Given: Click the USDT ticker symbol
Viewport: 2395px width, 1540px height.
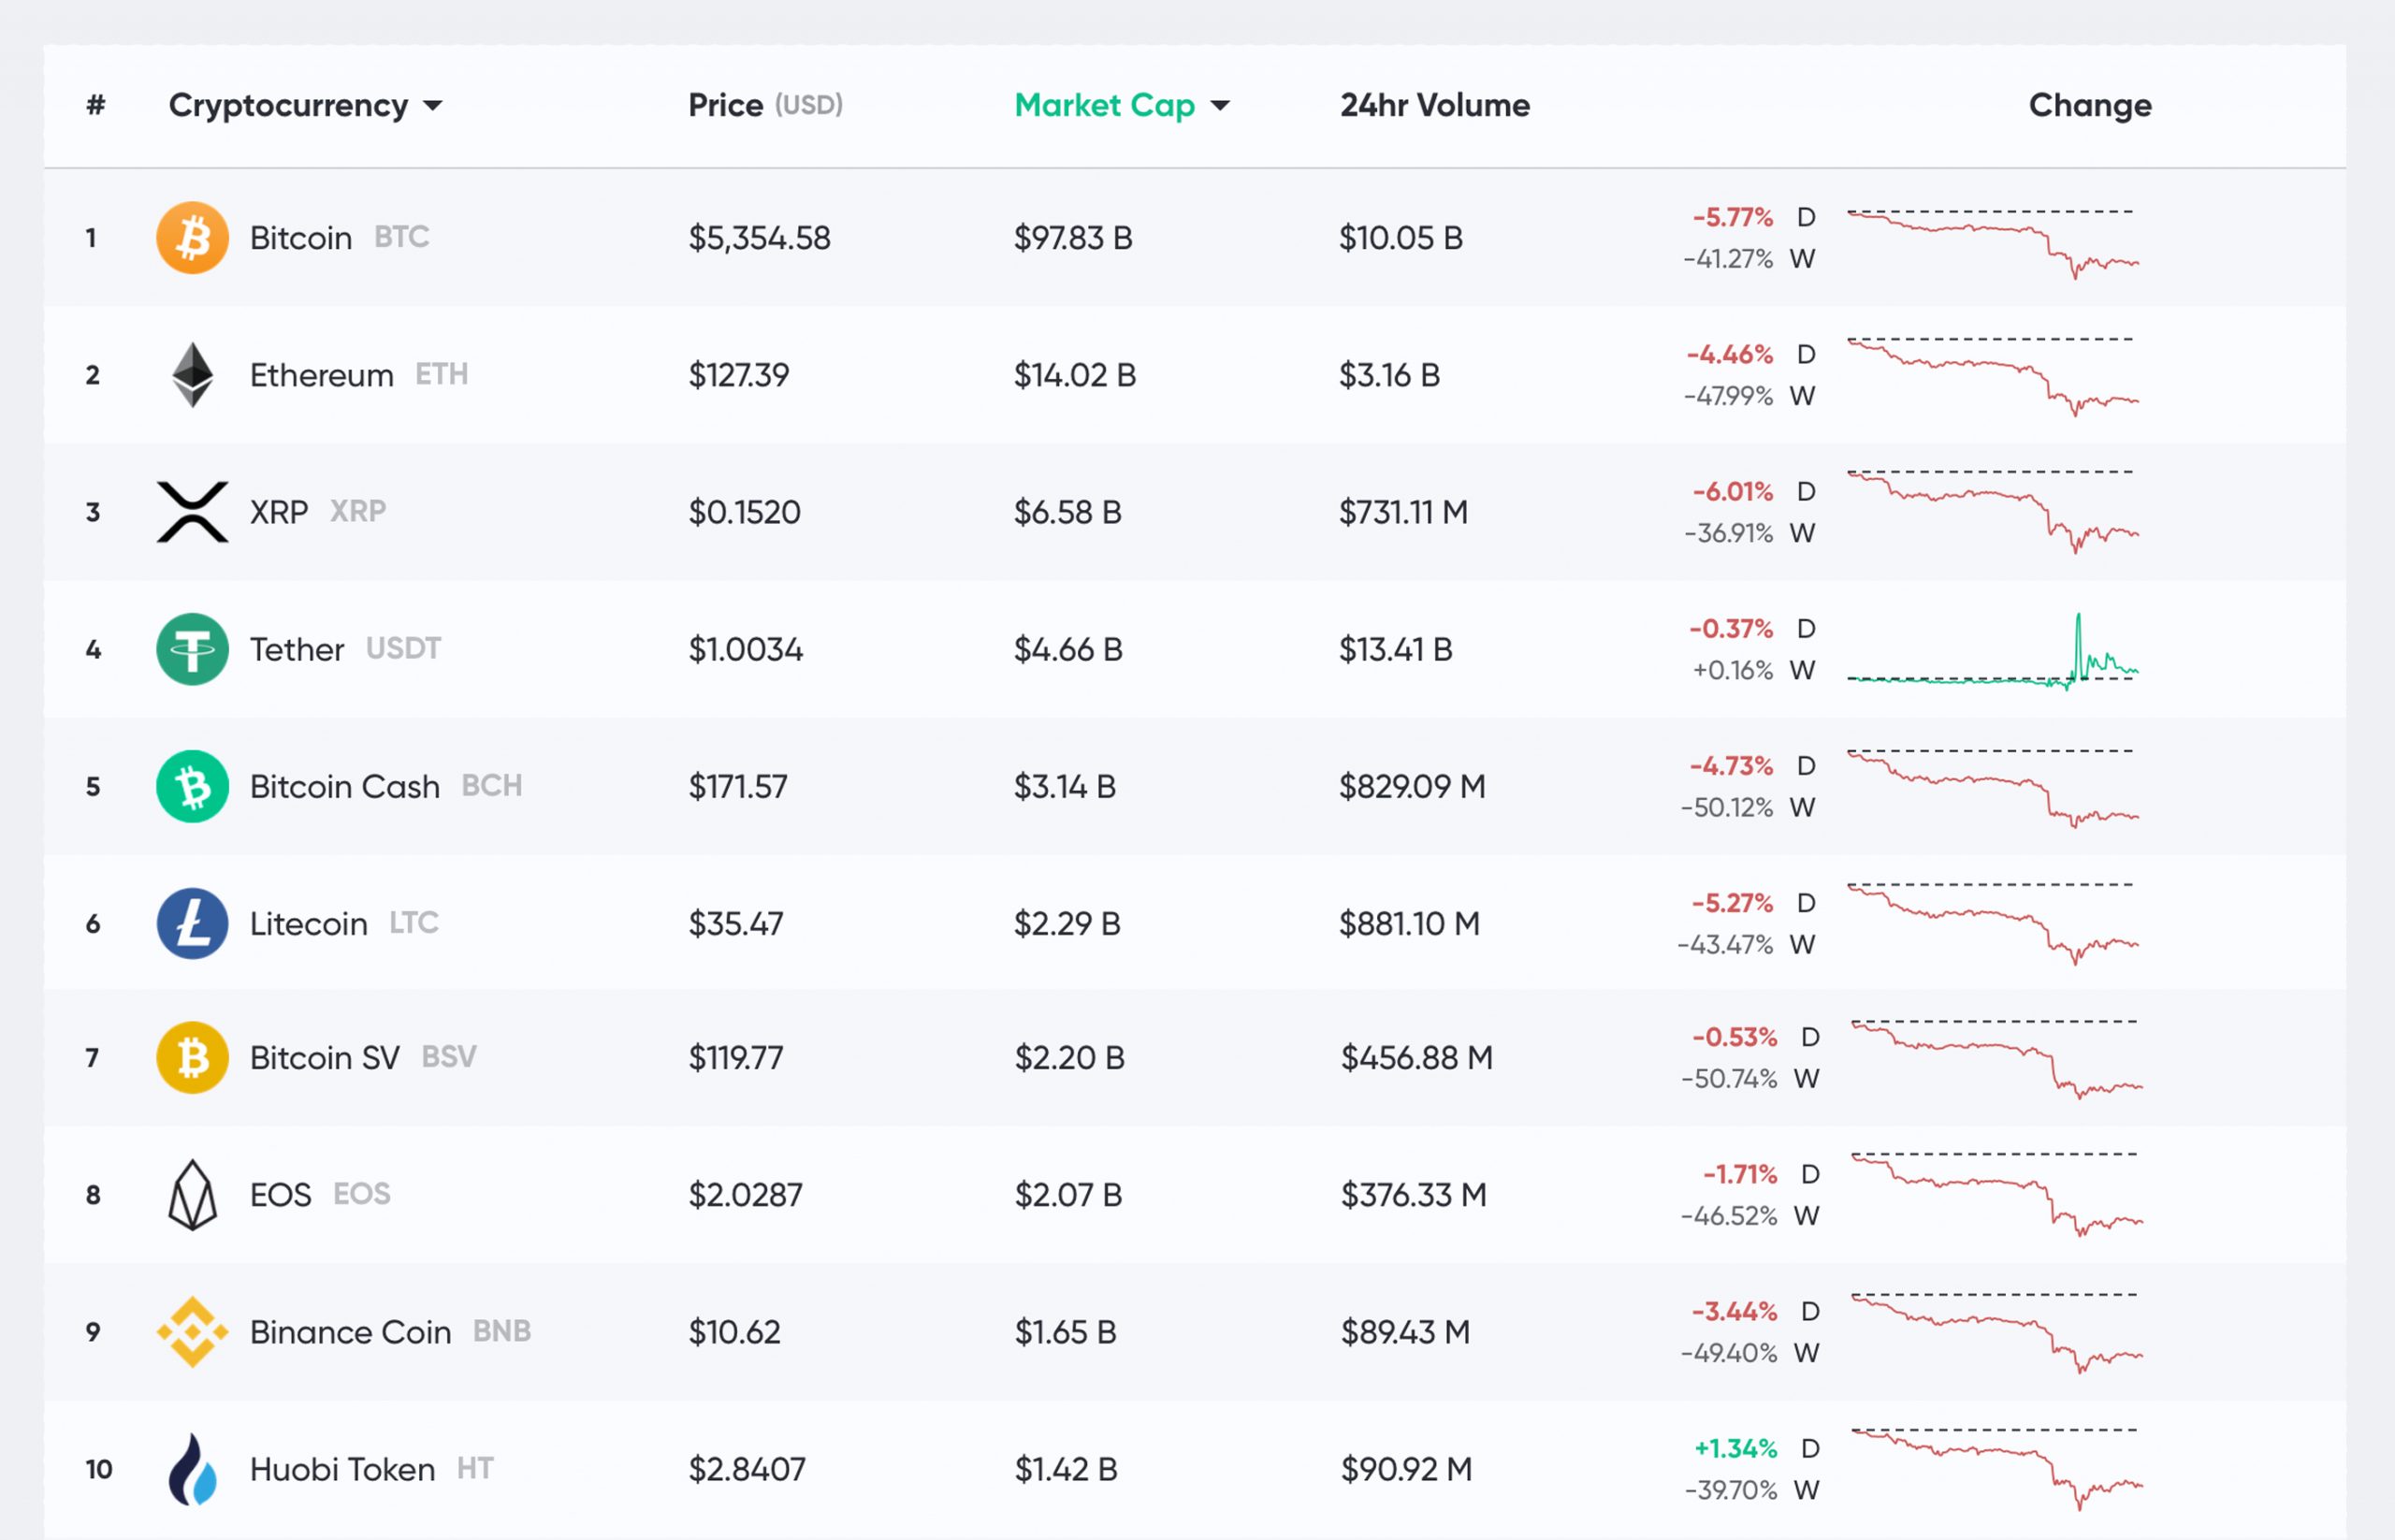Looking at the screenshot, I should [403, 648].
